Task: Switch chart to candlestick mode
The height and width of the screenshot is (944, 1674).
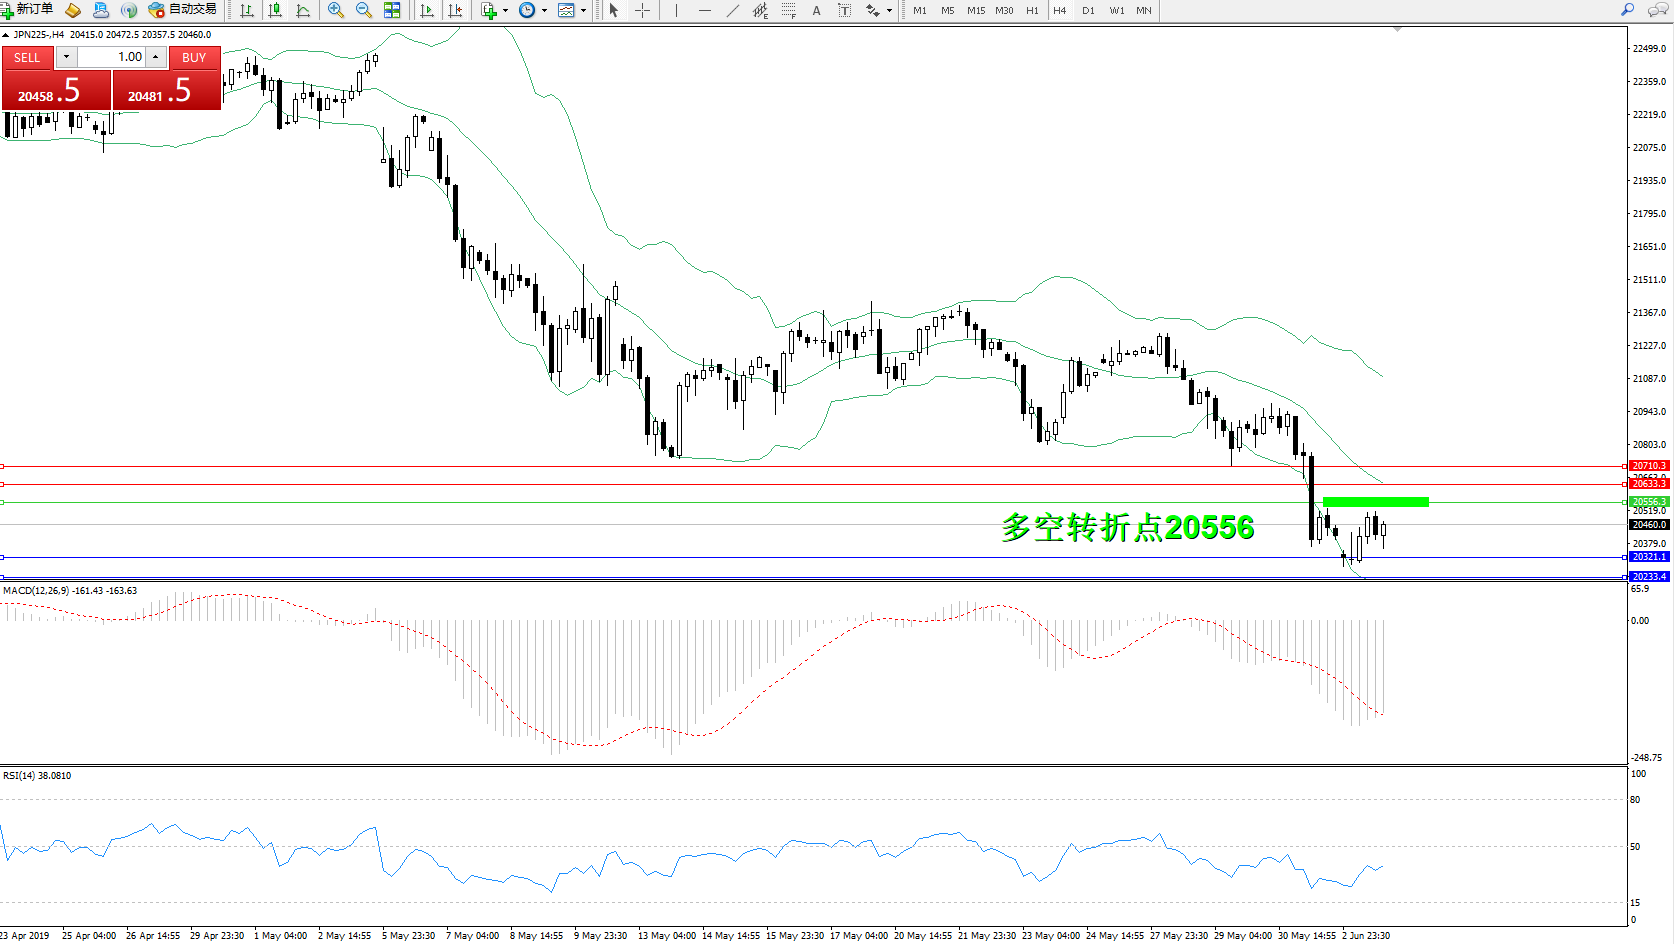Action: (x=275, y=10)
